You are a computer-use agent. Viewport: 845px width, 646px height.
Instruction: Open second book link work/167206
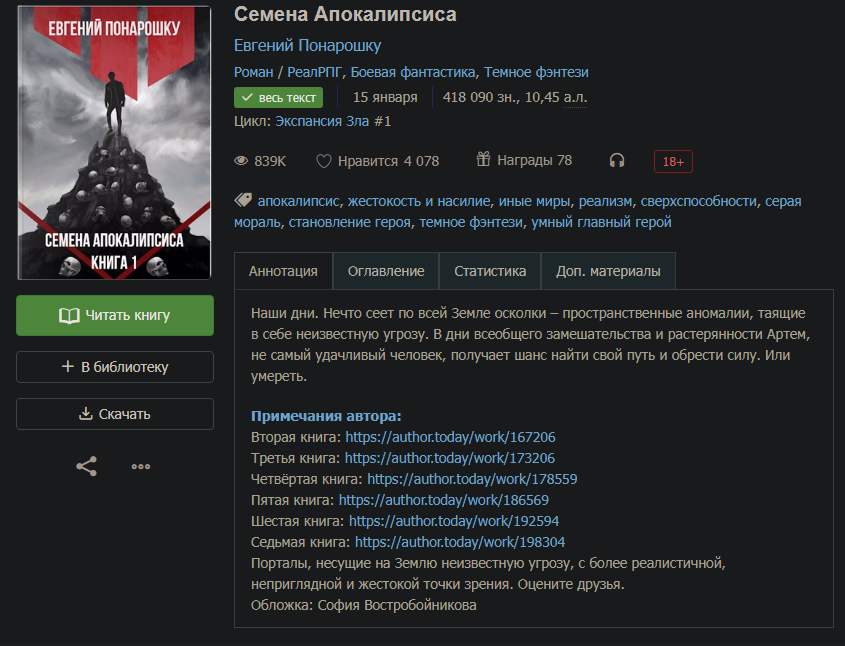click(x=450, y=437)
